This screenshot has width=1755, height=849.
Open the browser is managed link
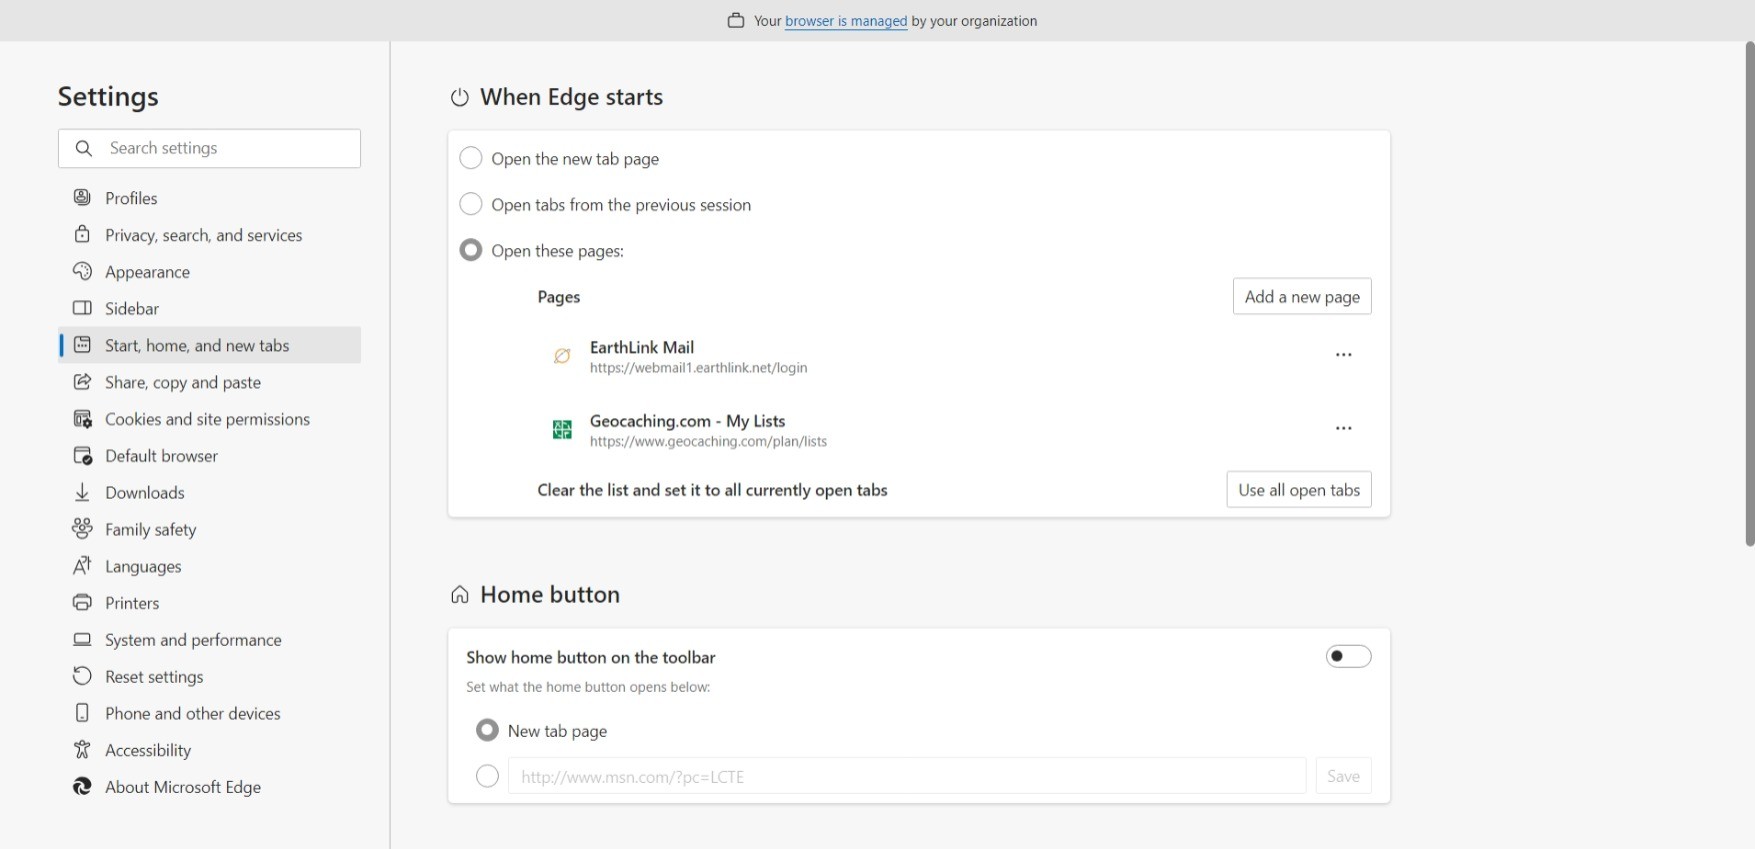tap(846, 21)
